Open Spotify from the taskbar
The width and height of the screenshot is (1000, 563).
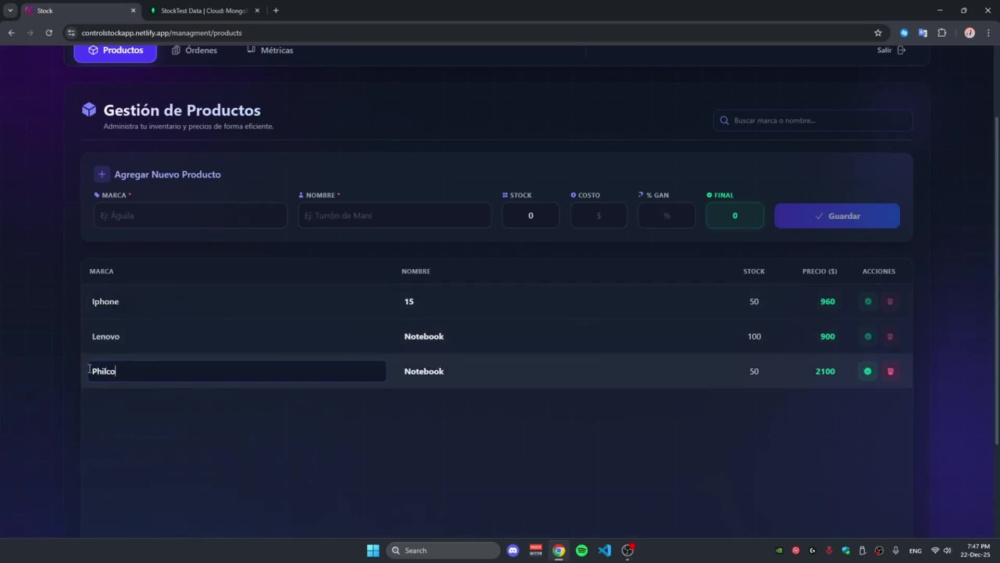tap(582, 550)
